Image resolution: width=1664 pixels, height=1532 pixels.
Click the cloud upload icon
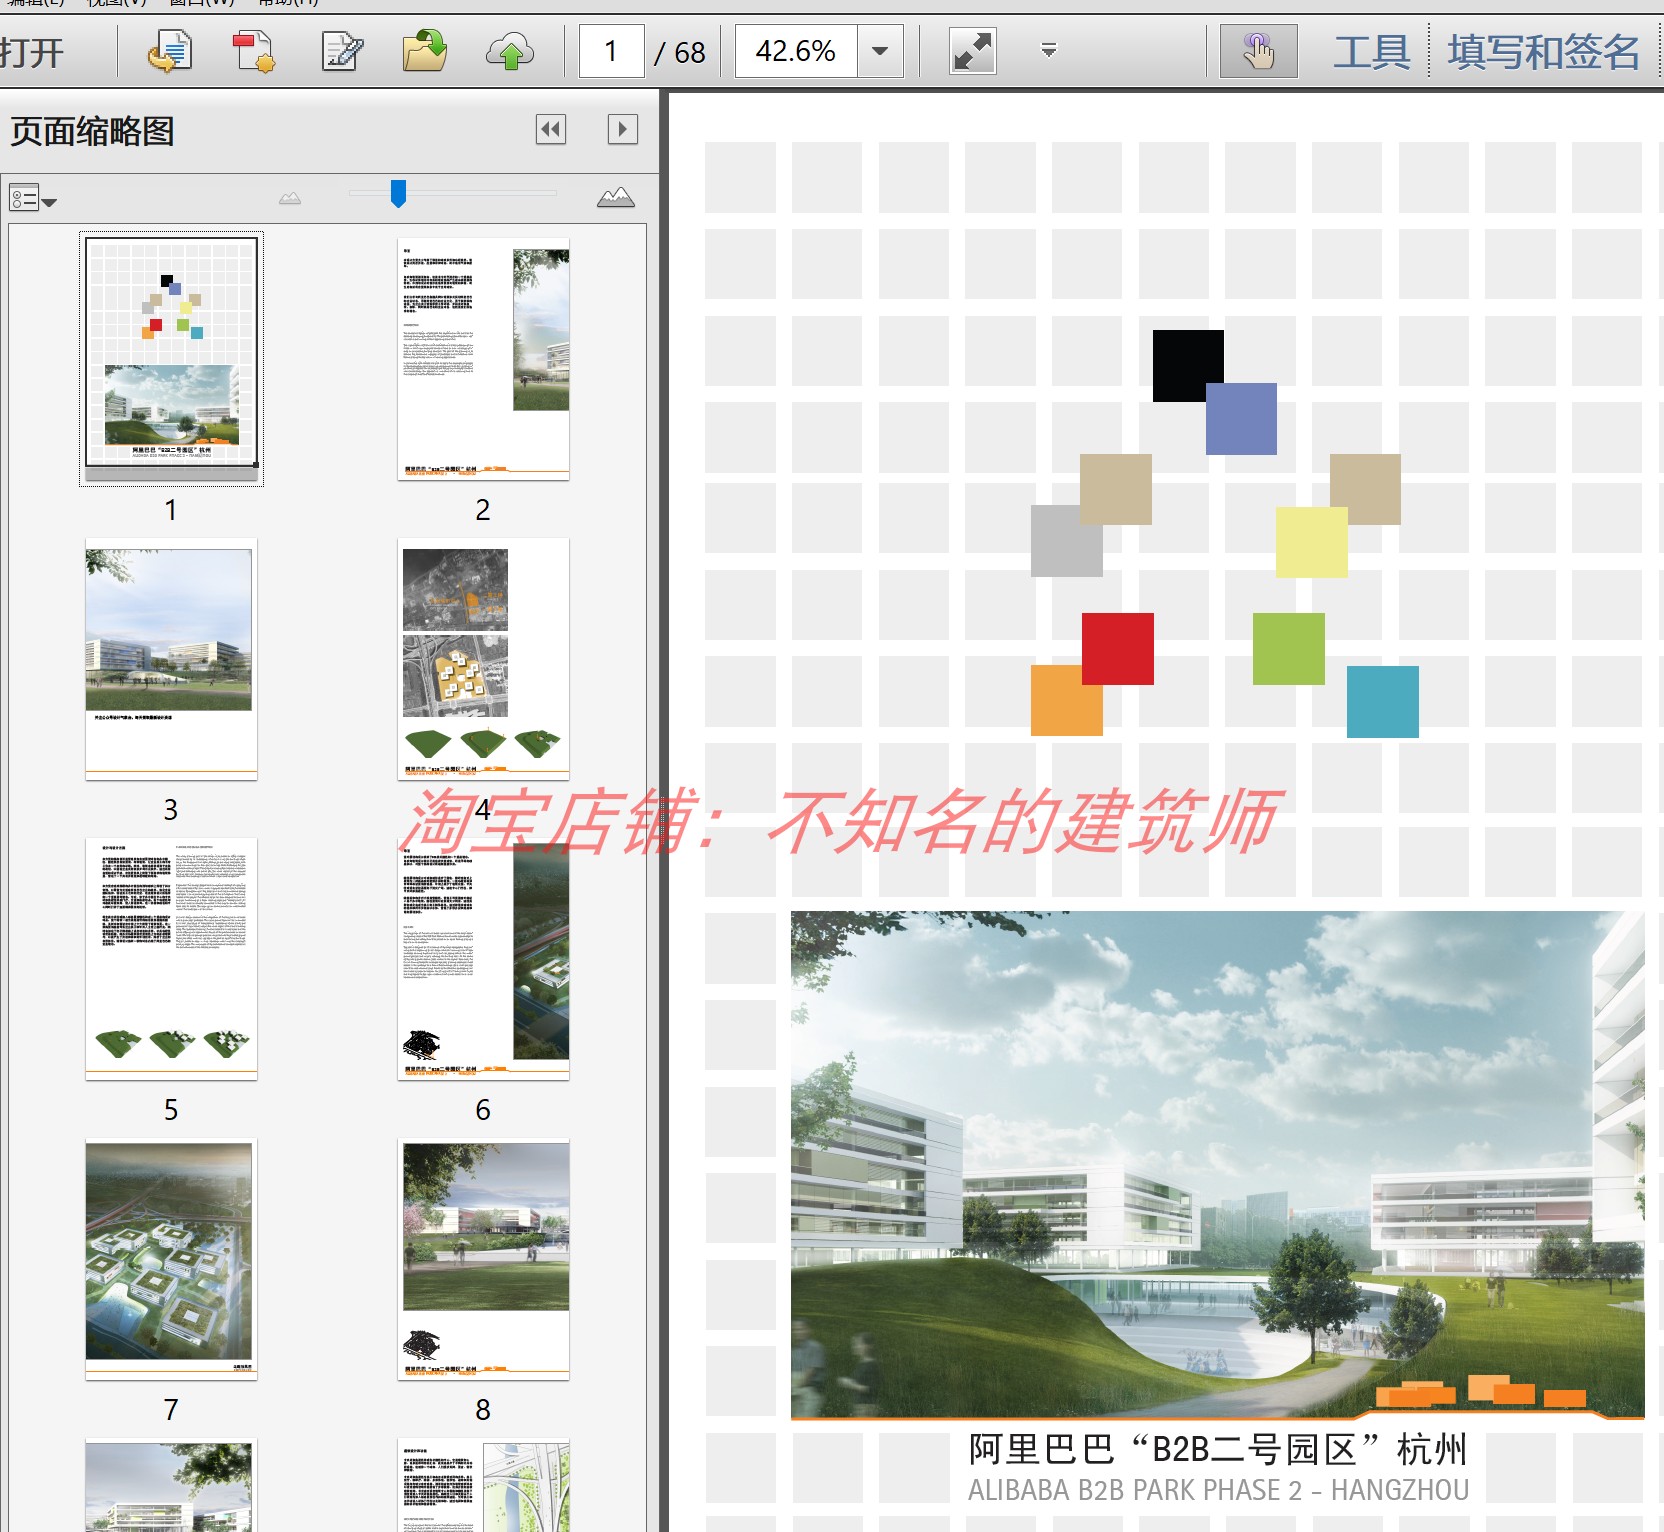click(x=510, y=51)
